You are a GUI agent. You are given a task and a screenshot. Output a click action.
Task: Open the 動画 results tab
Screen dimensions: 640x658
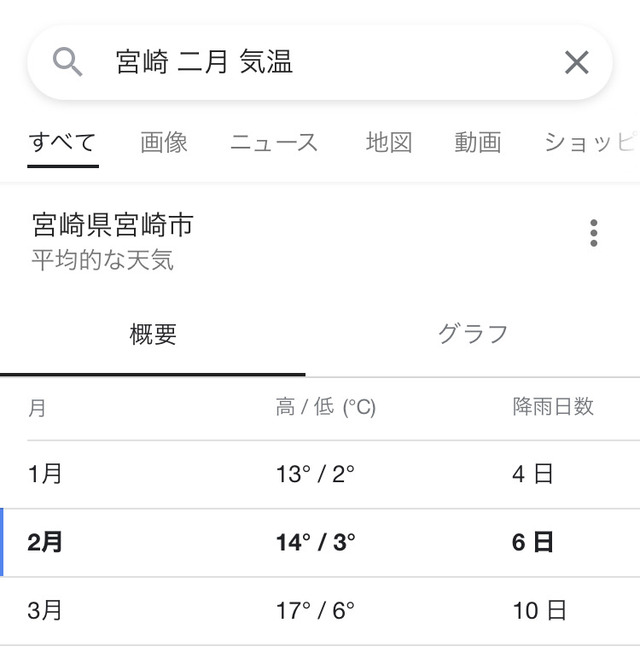coord(477,142)
